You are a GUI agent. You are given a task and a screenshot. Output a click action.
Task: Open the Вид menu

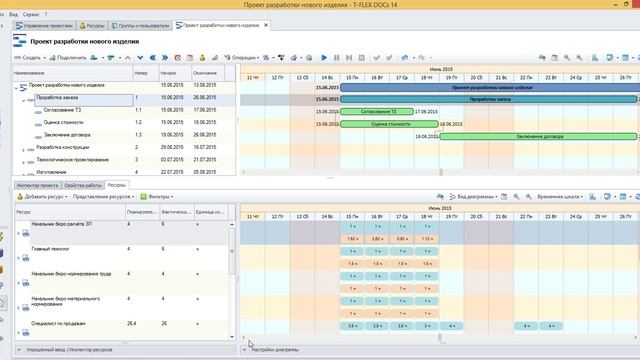pos(13,14)
